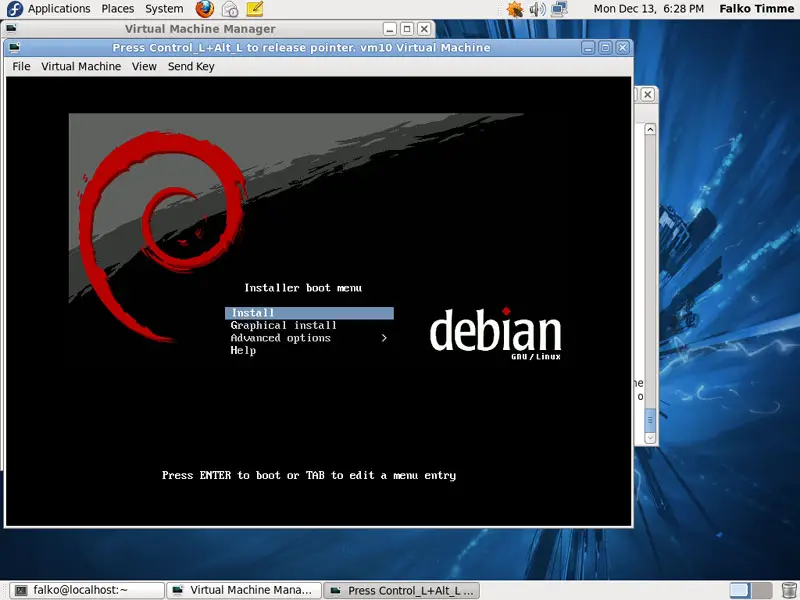
Task: Switch to Virtual Machine Manager taskbar button
Action: [x=244, y=590]
